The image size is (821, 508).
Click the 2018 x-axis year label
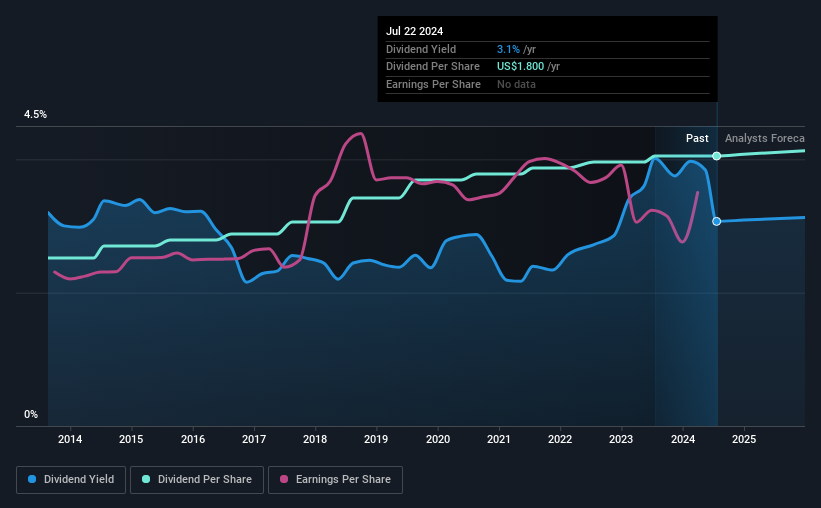tap(315, 439)
